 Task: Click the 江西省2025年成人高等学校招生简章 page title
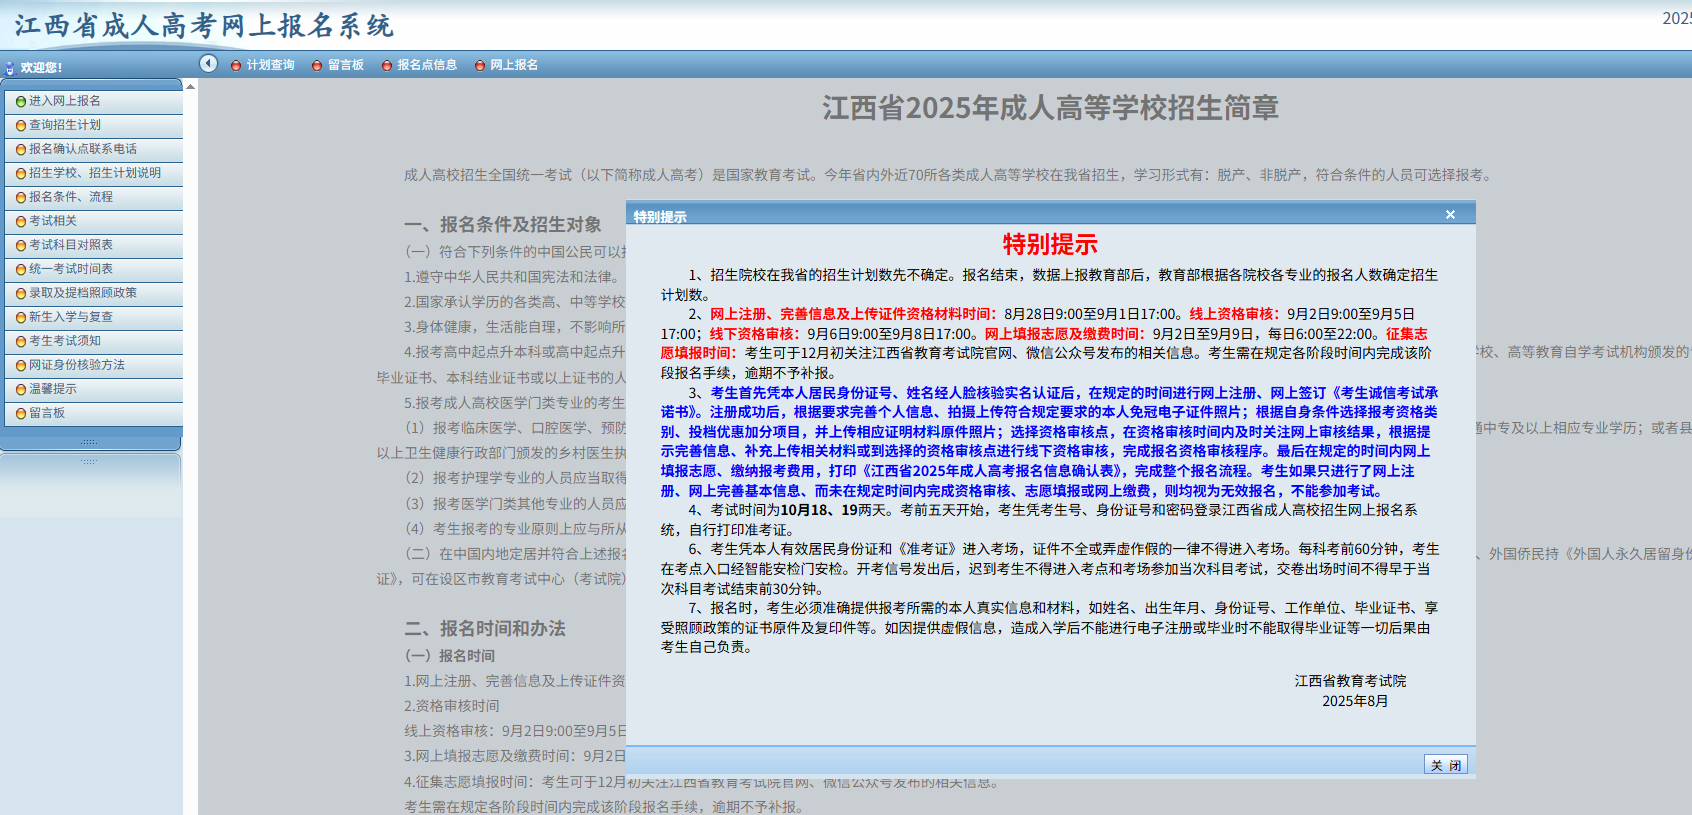1050,108
